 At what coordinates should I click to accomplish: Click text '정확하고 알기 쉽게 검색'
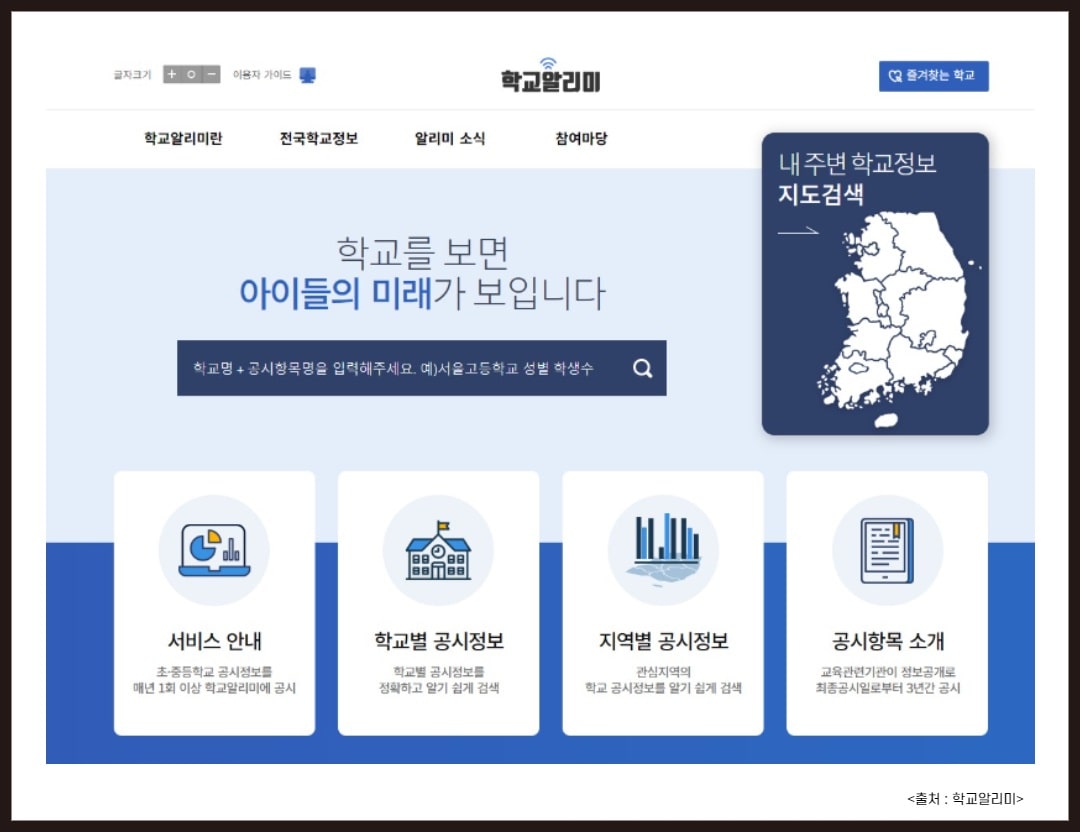(x=439, y=687)
